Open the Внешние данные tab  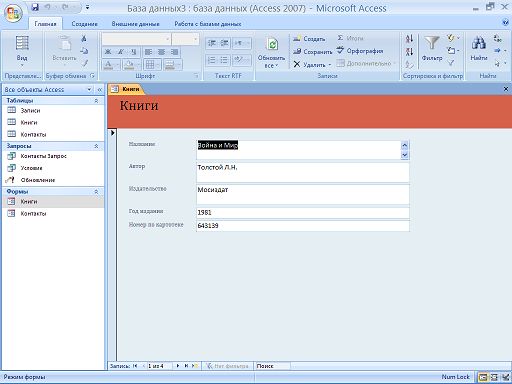pyautogui.click(x=135, y=24)
